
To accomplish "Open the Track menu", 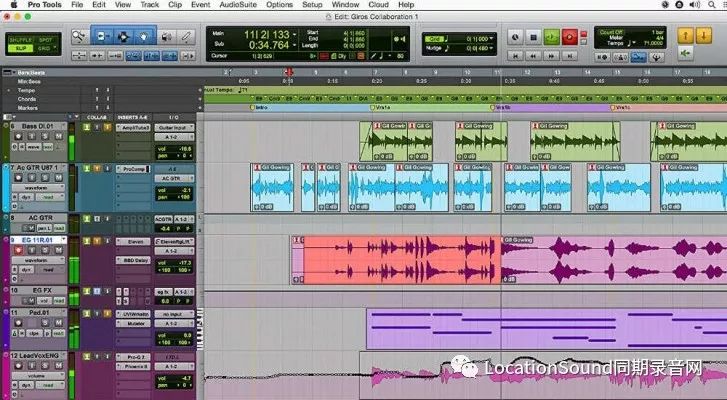I will [149, 5].
